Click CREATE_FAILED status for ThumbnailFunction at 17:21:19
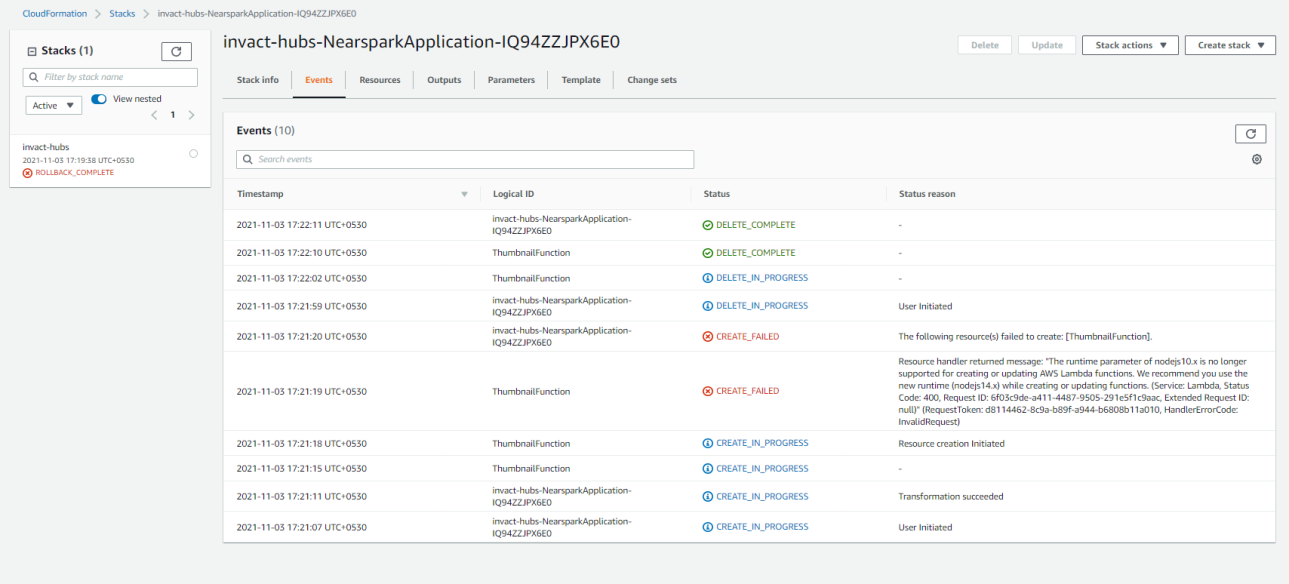The width and height of the screenshot is (1289, 584). [x=741, y=391]
